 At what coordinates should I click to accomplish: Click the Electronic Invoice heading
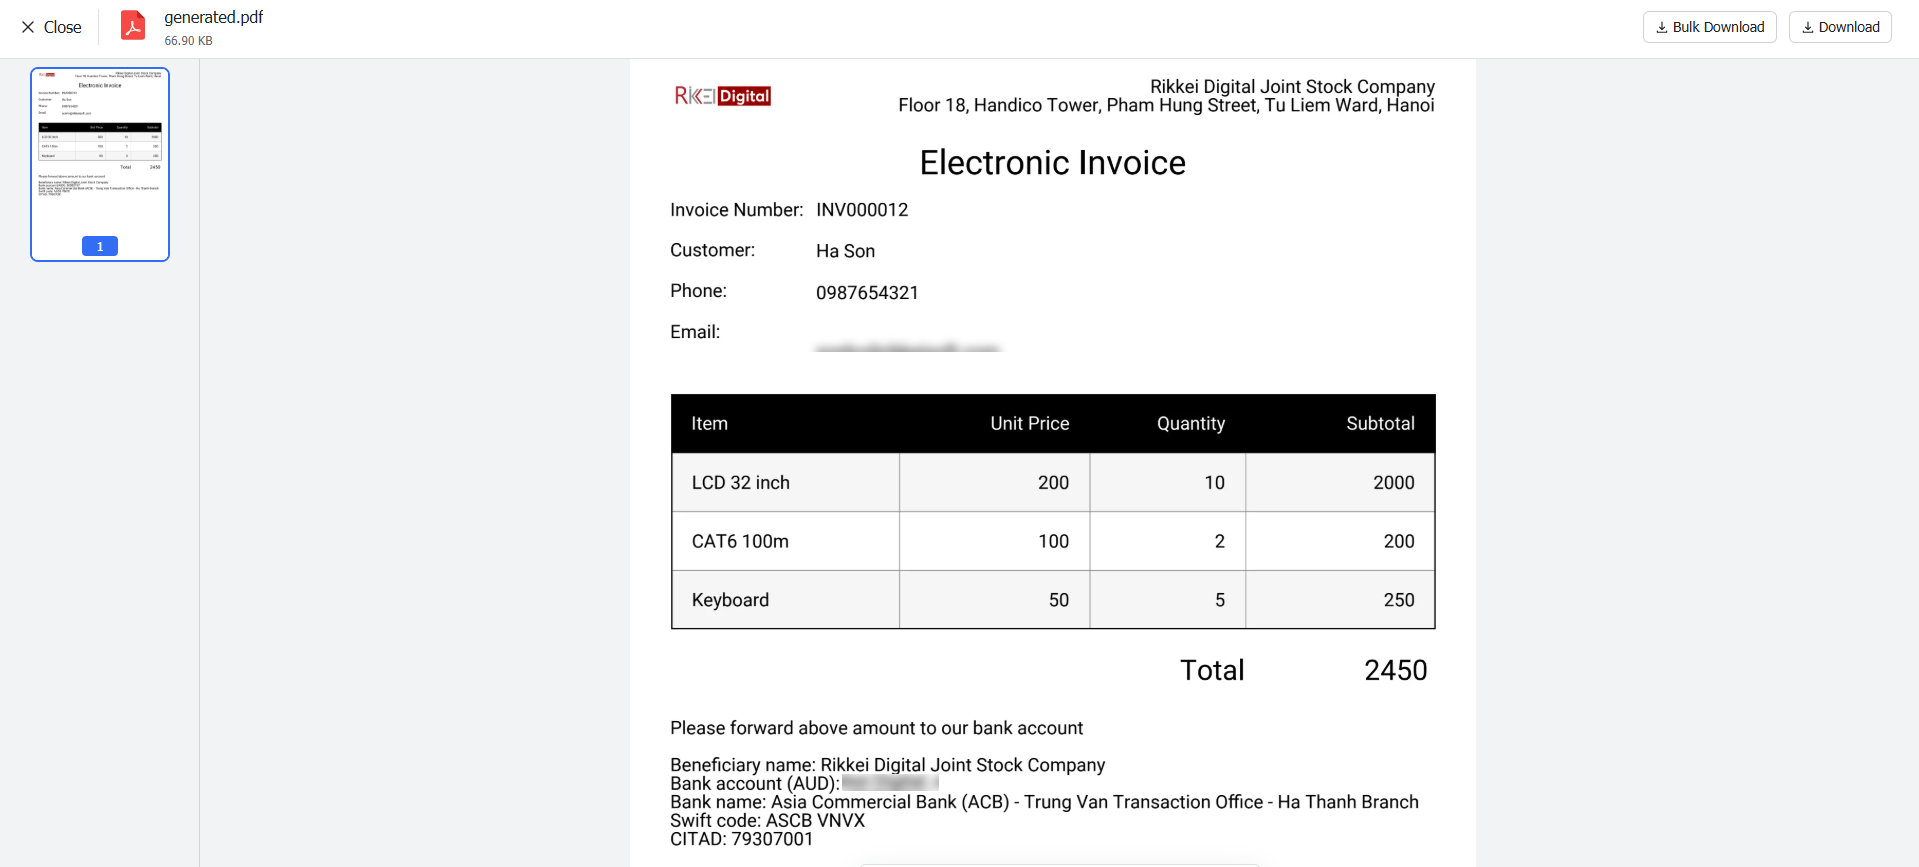pos(1052,163)
